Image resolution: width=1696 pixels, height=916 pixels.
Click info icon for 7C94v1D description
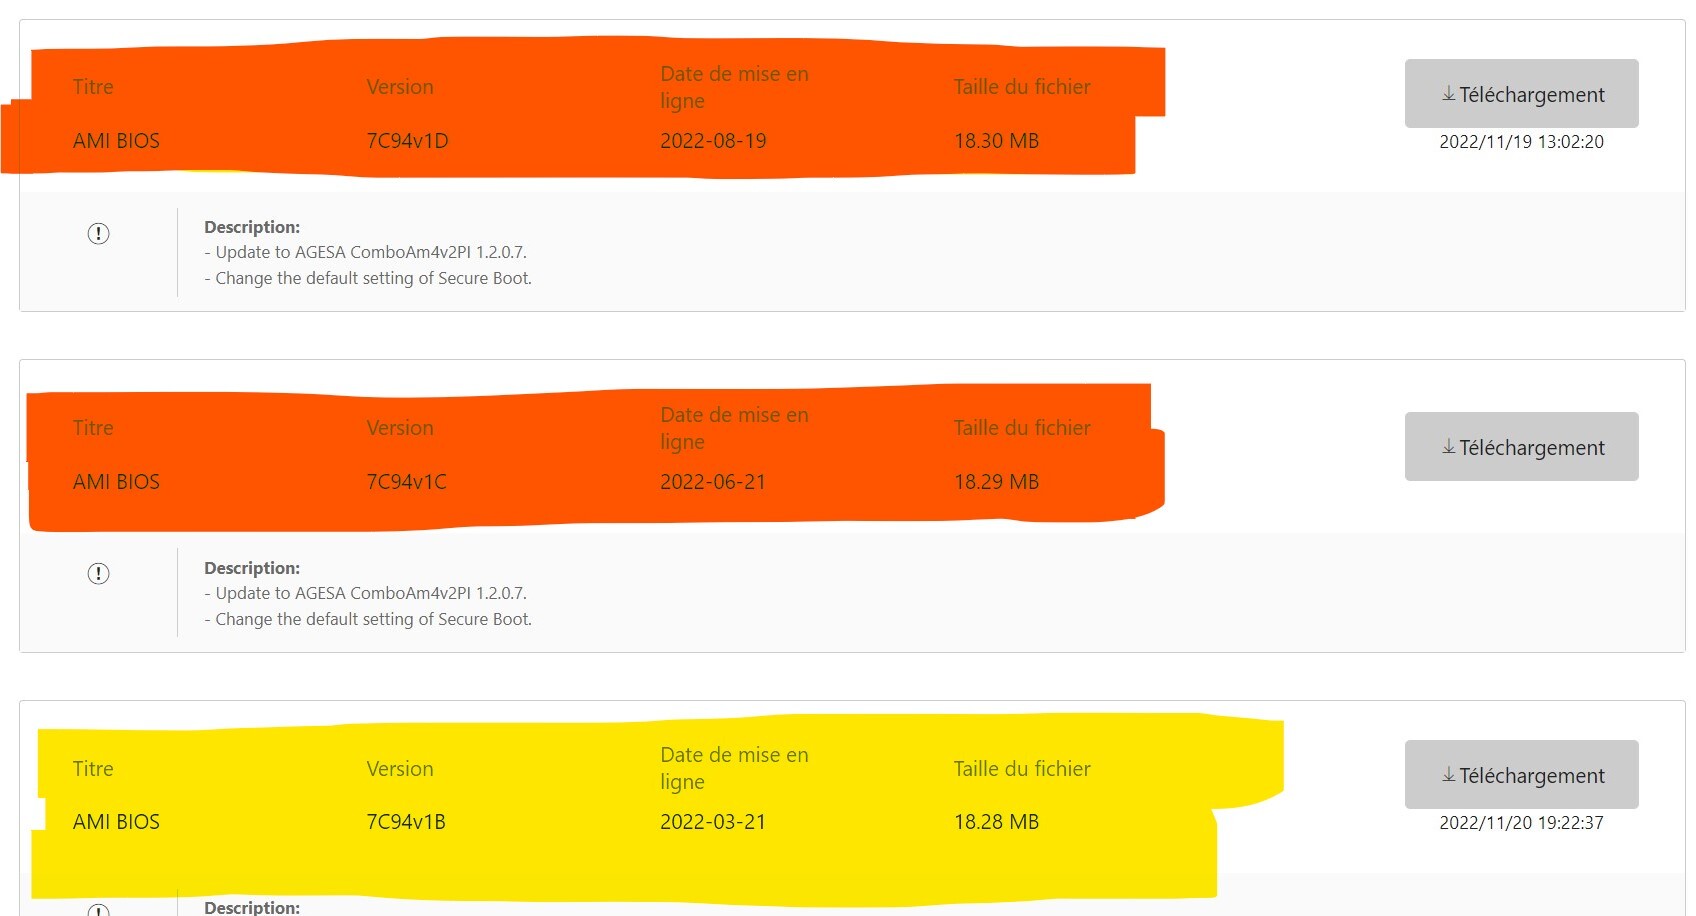98,233
